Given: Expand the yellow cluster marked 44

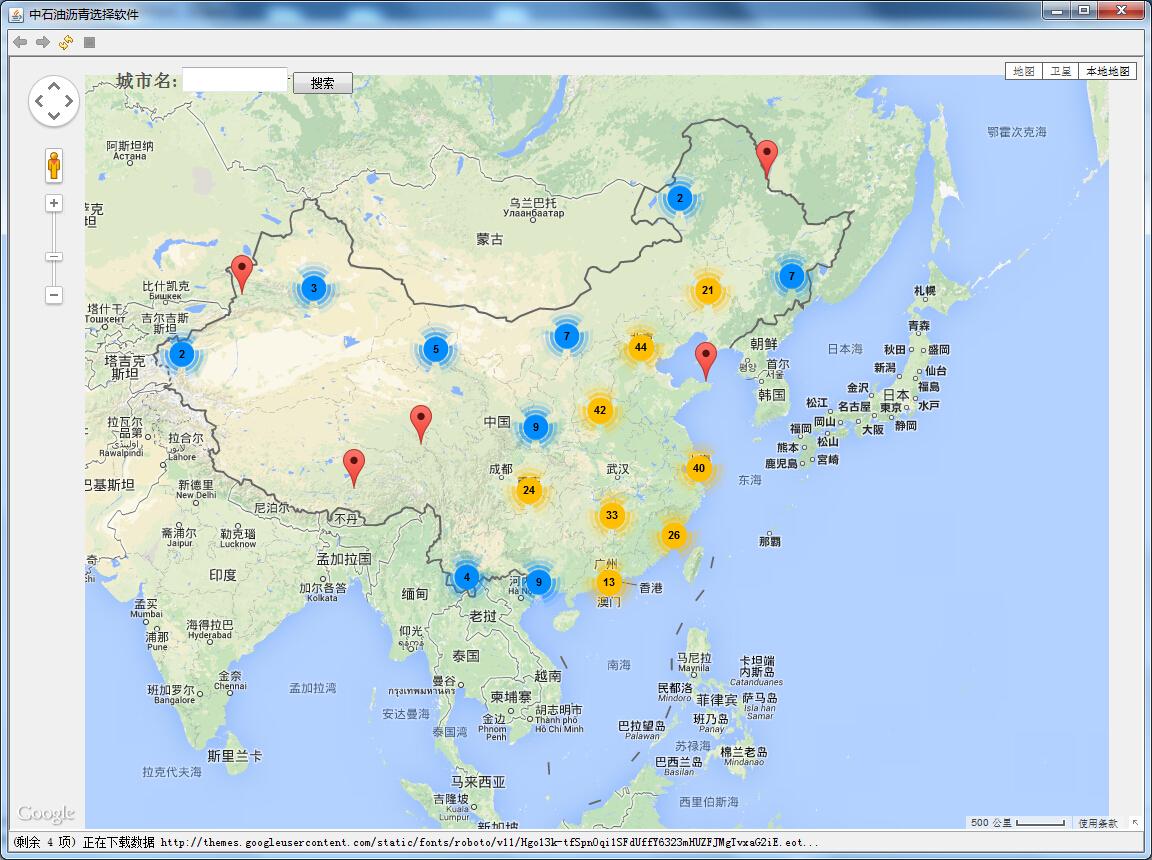Looking at the screenshot, I should 641,347.
